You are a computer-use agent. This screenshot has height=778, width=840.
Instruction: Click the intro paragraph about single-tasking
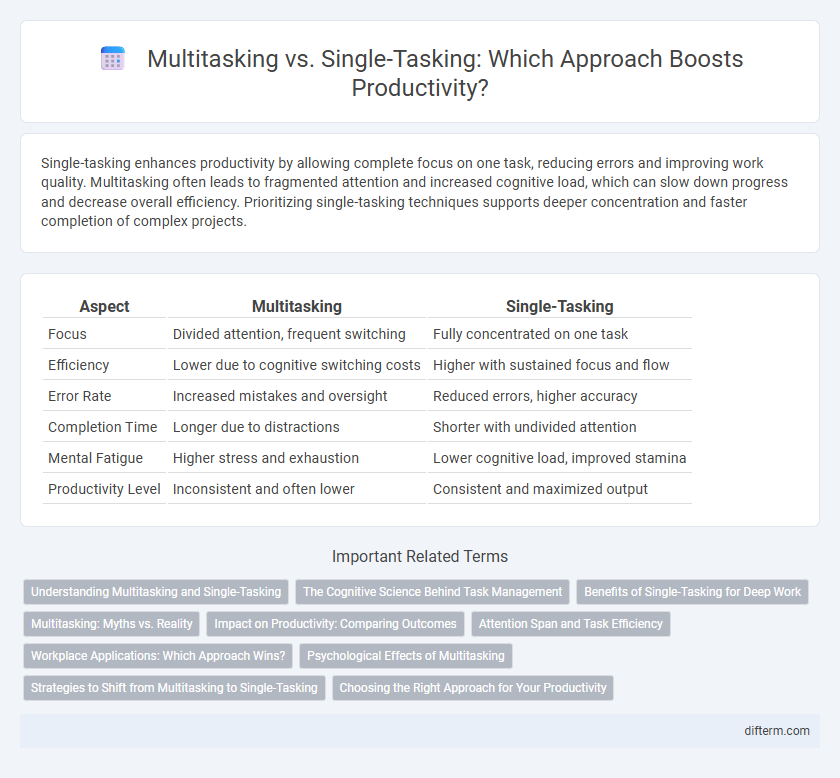coord(414,192)
